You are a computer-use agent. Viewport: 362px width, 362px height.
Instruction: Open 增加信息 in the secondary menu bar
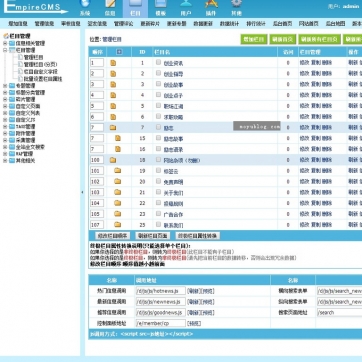tap(18, 24)
